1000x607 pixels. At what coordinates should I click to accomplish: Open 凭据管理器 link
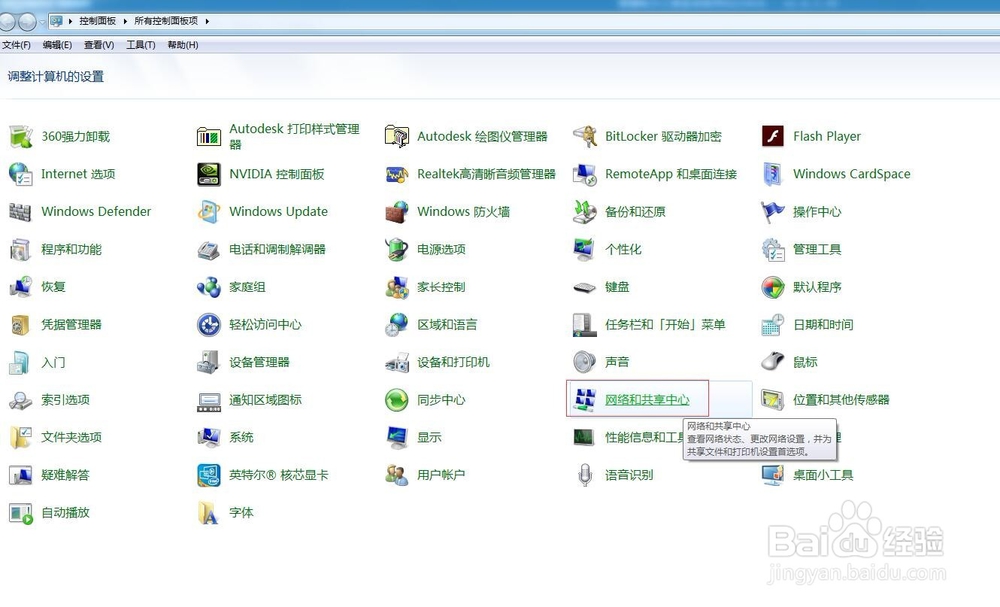[x=71, y=325]
